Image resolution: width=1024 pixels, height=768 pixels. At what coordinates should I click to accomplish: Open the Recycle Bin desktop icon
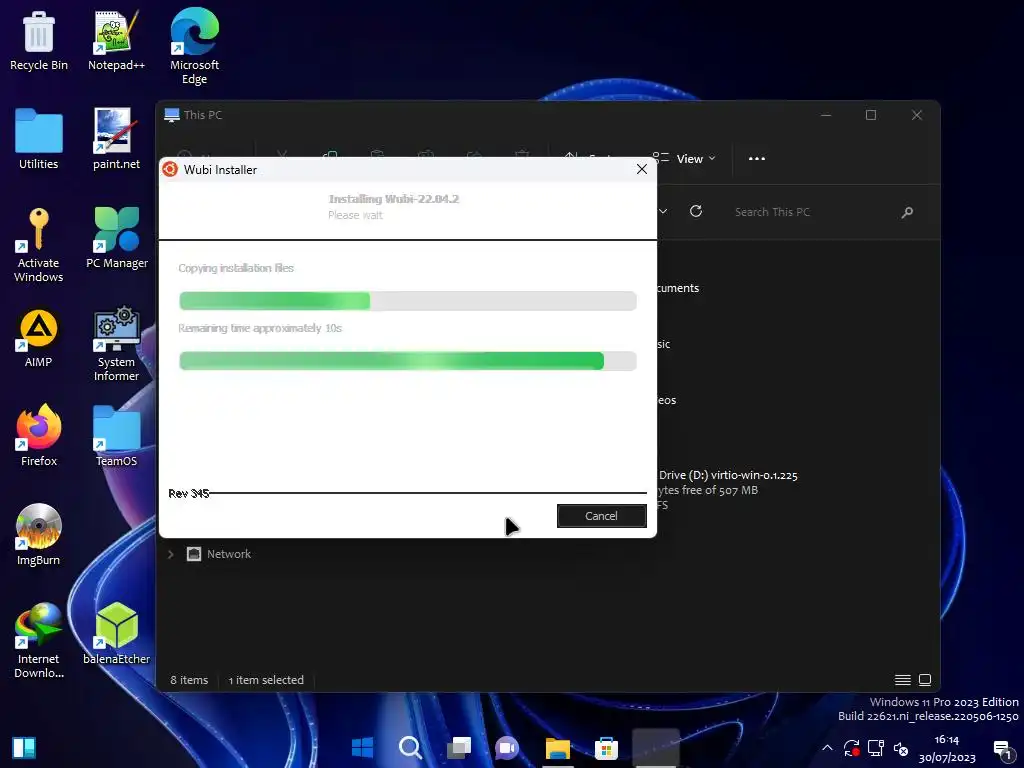(39, 40)
